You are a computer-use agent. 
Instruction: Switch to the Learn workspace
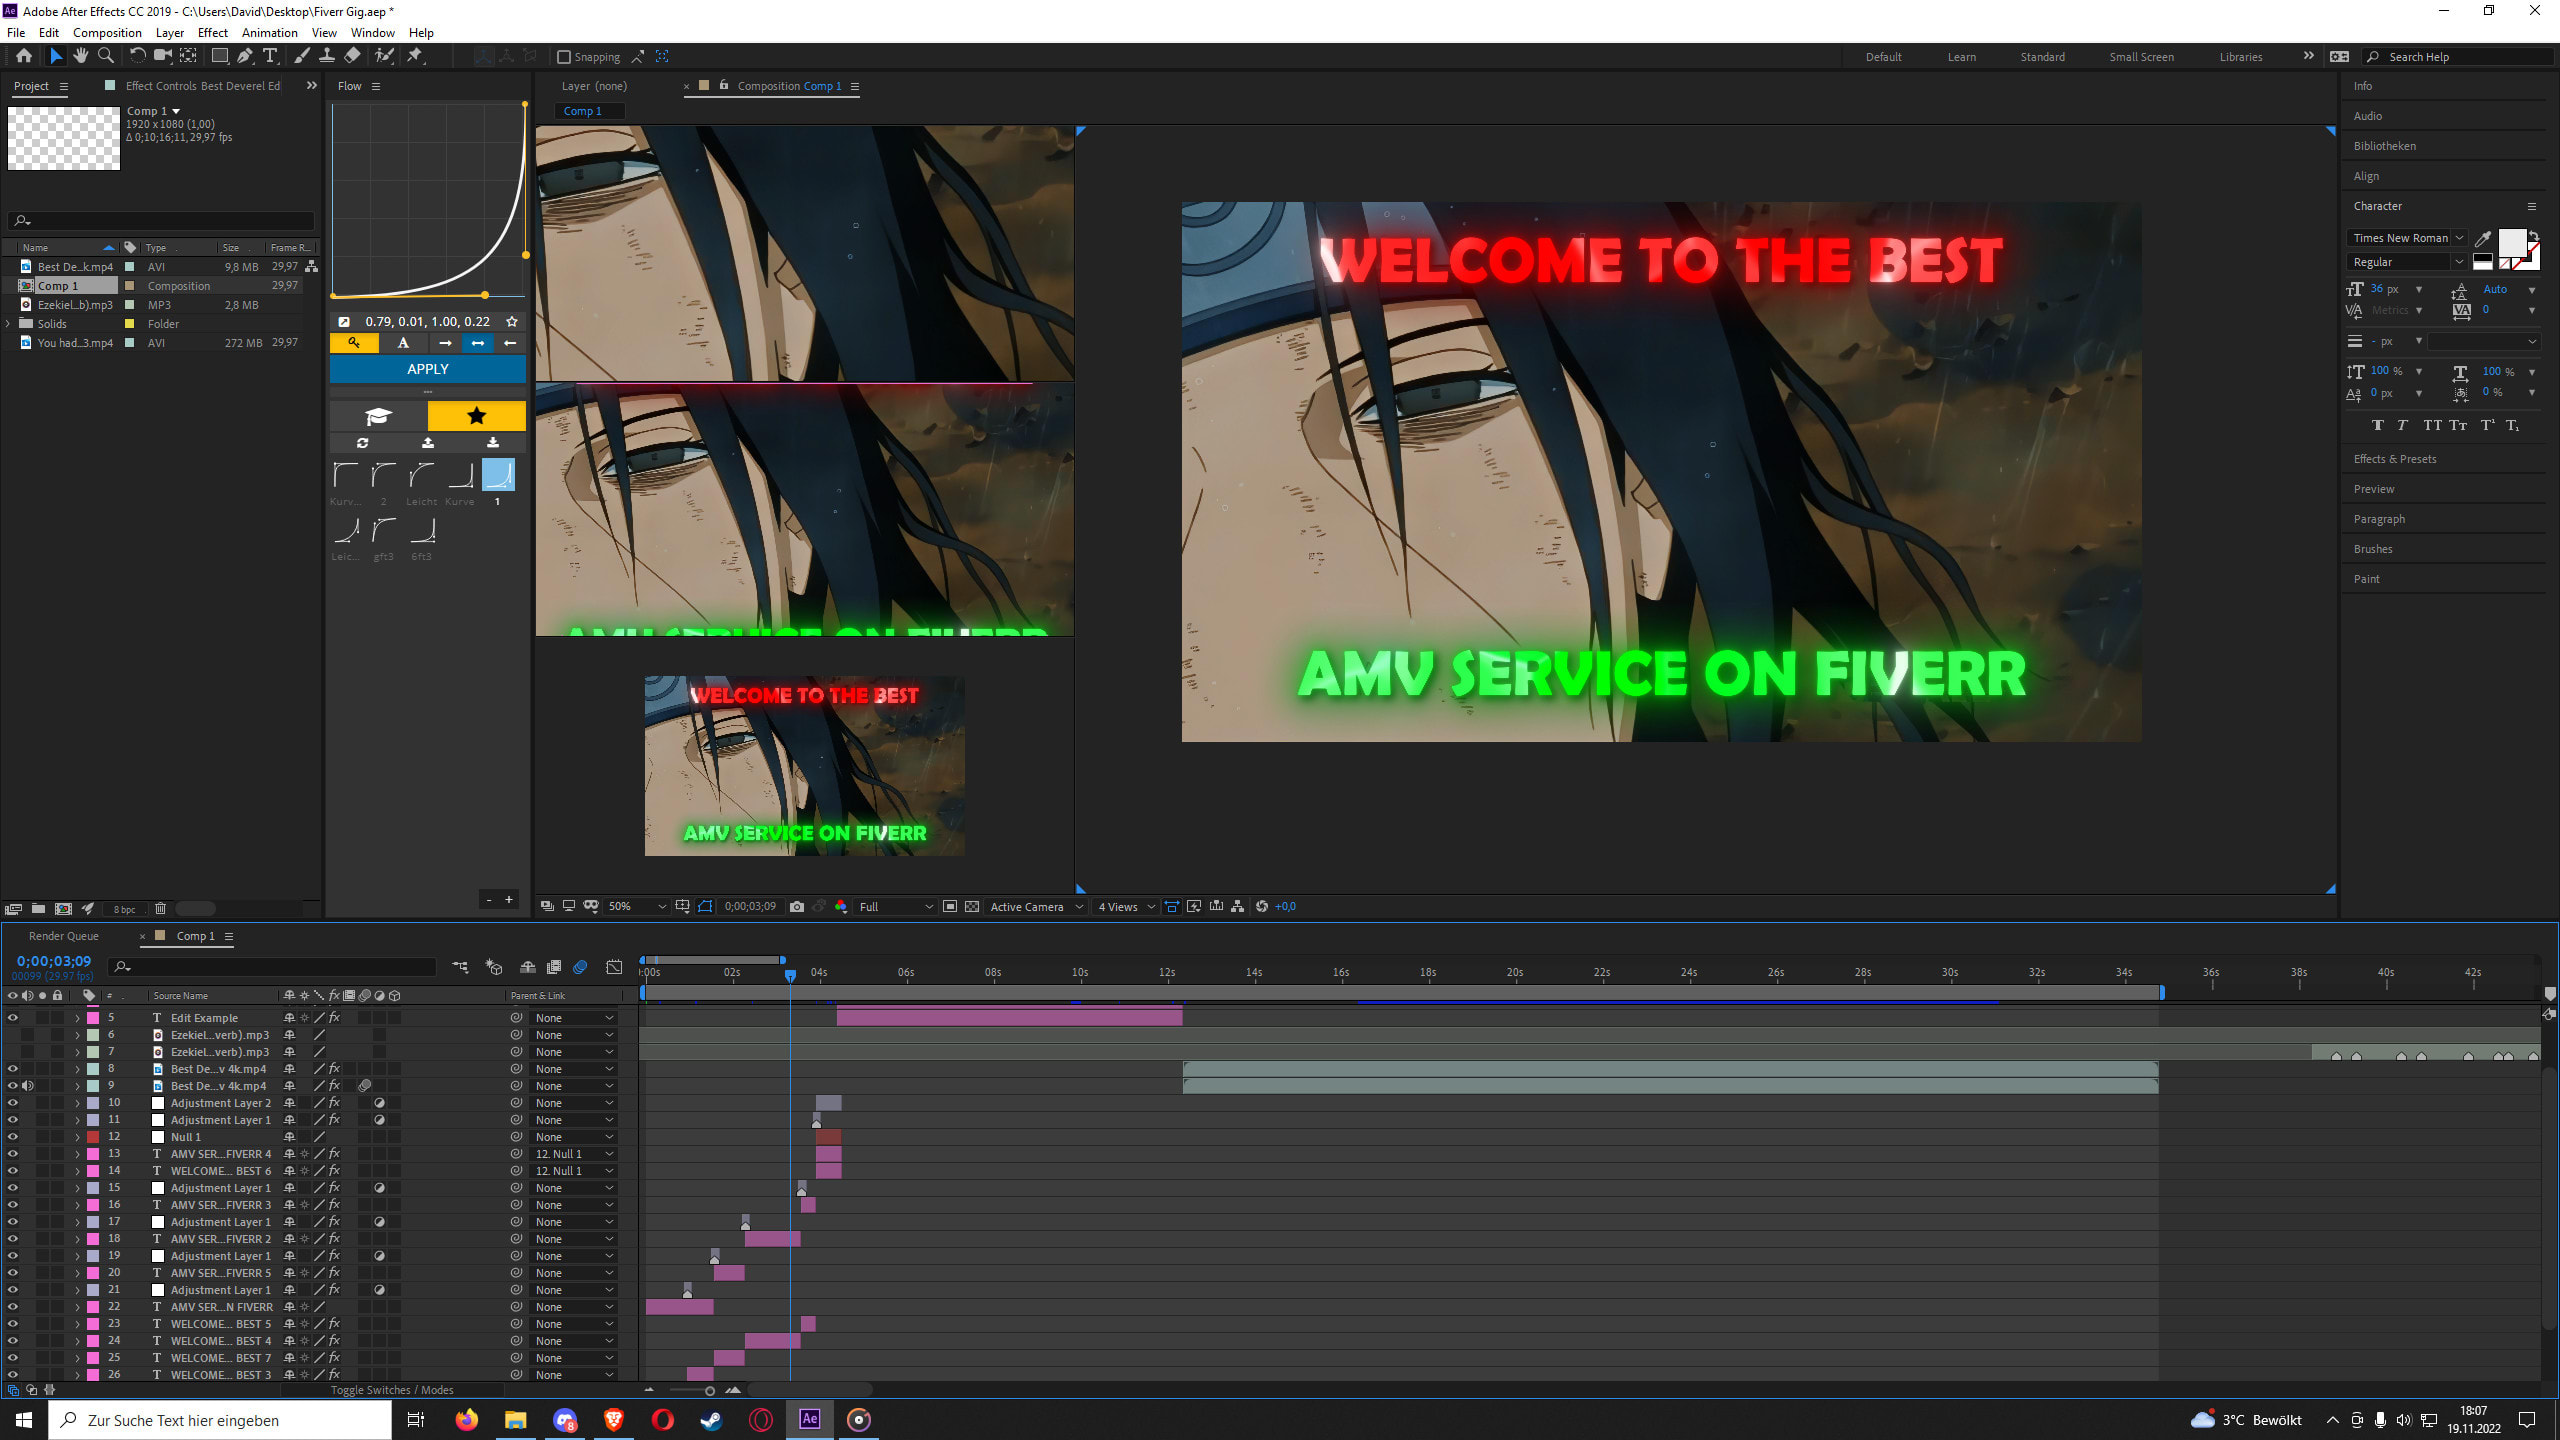(x=1961, y=57)
